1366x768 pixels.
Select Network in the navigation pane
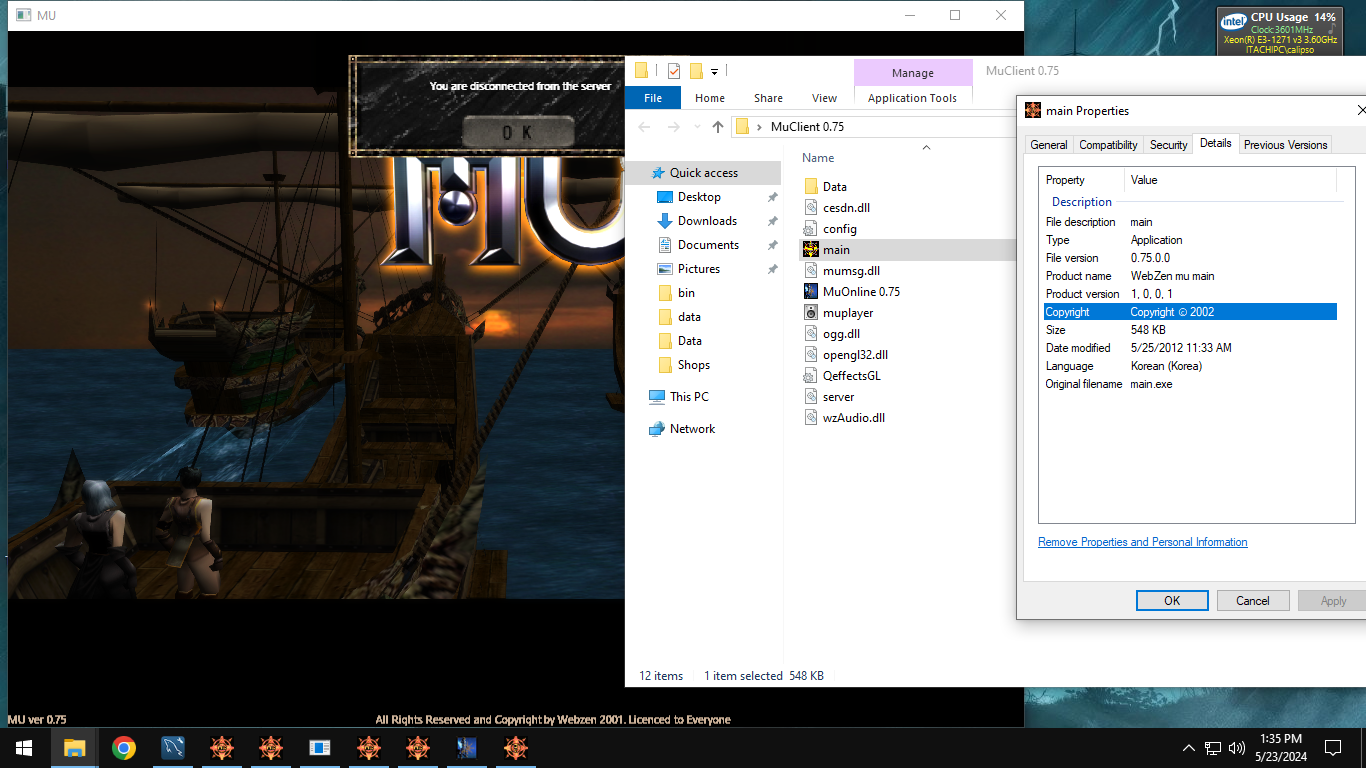tap(692, 429)
